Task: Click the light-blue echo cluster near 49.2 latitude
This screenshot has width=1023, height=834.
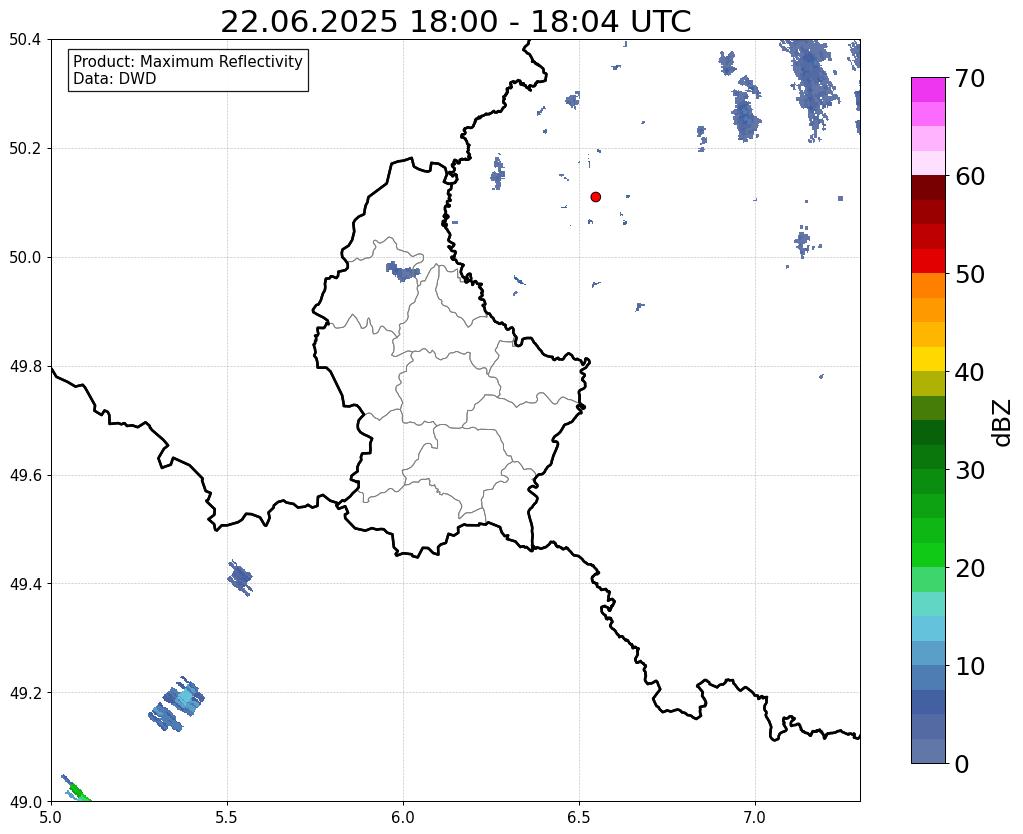Action: (x=177, y=704)
